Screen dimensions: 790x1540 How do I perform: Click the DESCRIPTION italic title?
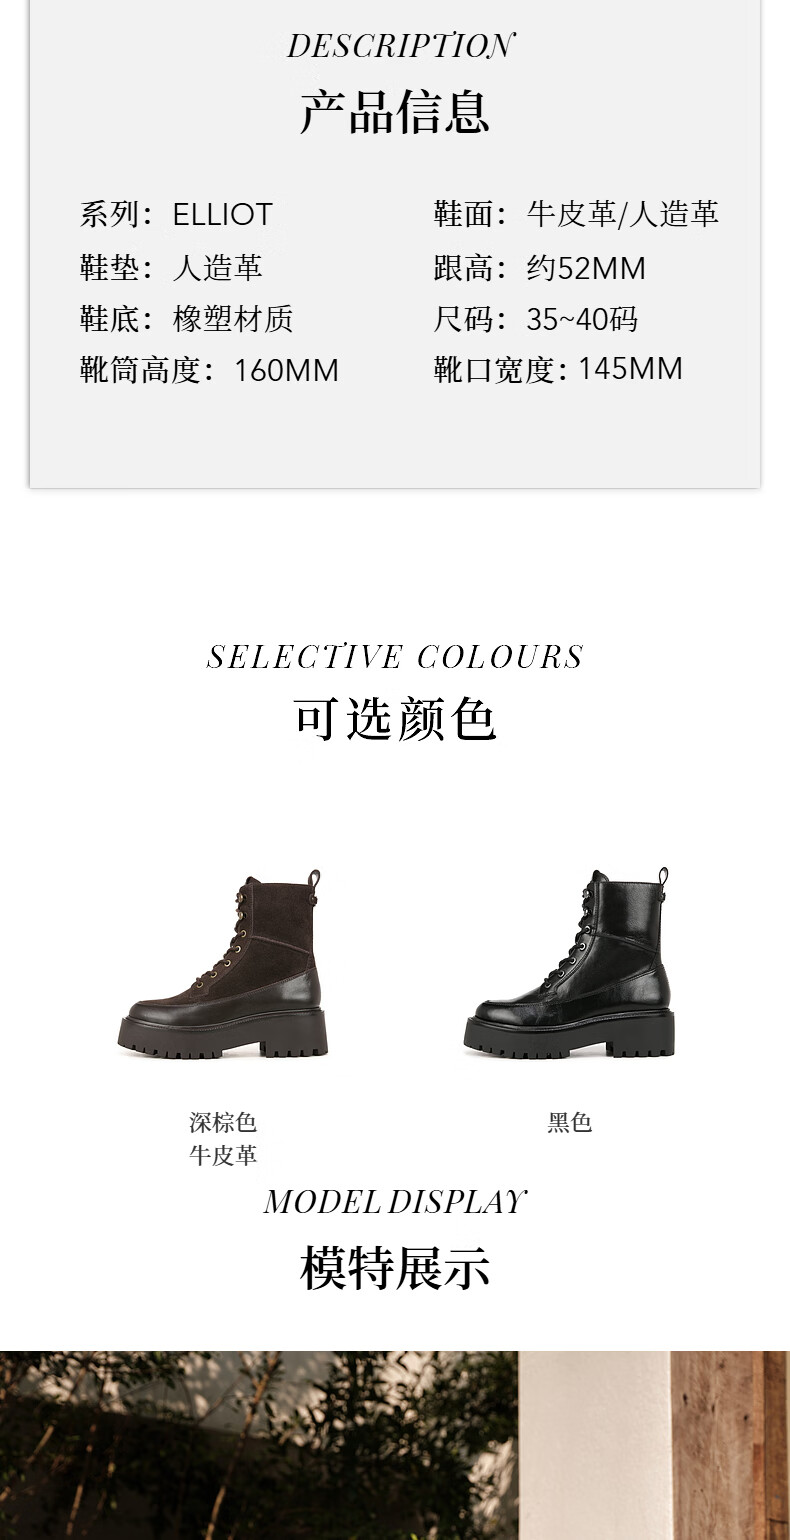coord(400,46)
